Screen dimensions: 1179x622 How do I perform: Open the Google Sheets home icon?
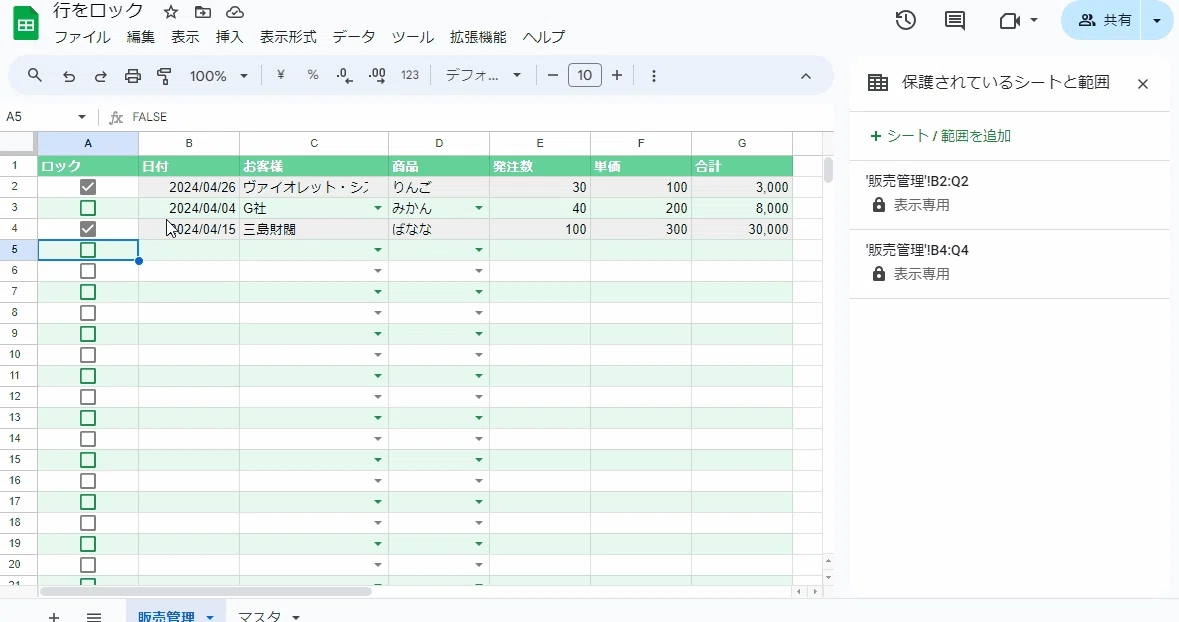click(x=26, y=23)
